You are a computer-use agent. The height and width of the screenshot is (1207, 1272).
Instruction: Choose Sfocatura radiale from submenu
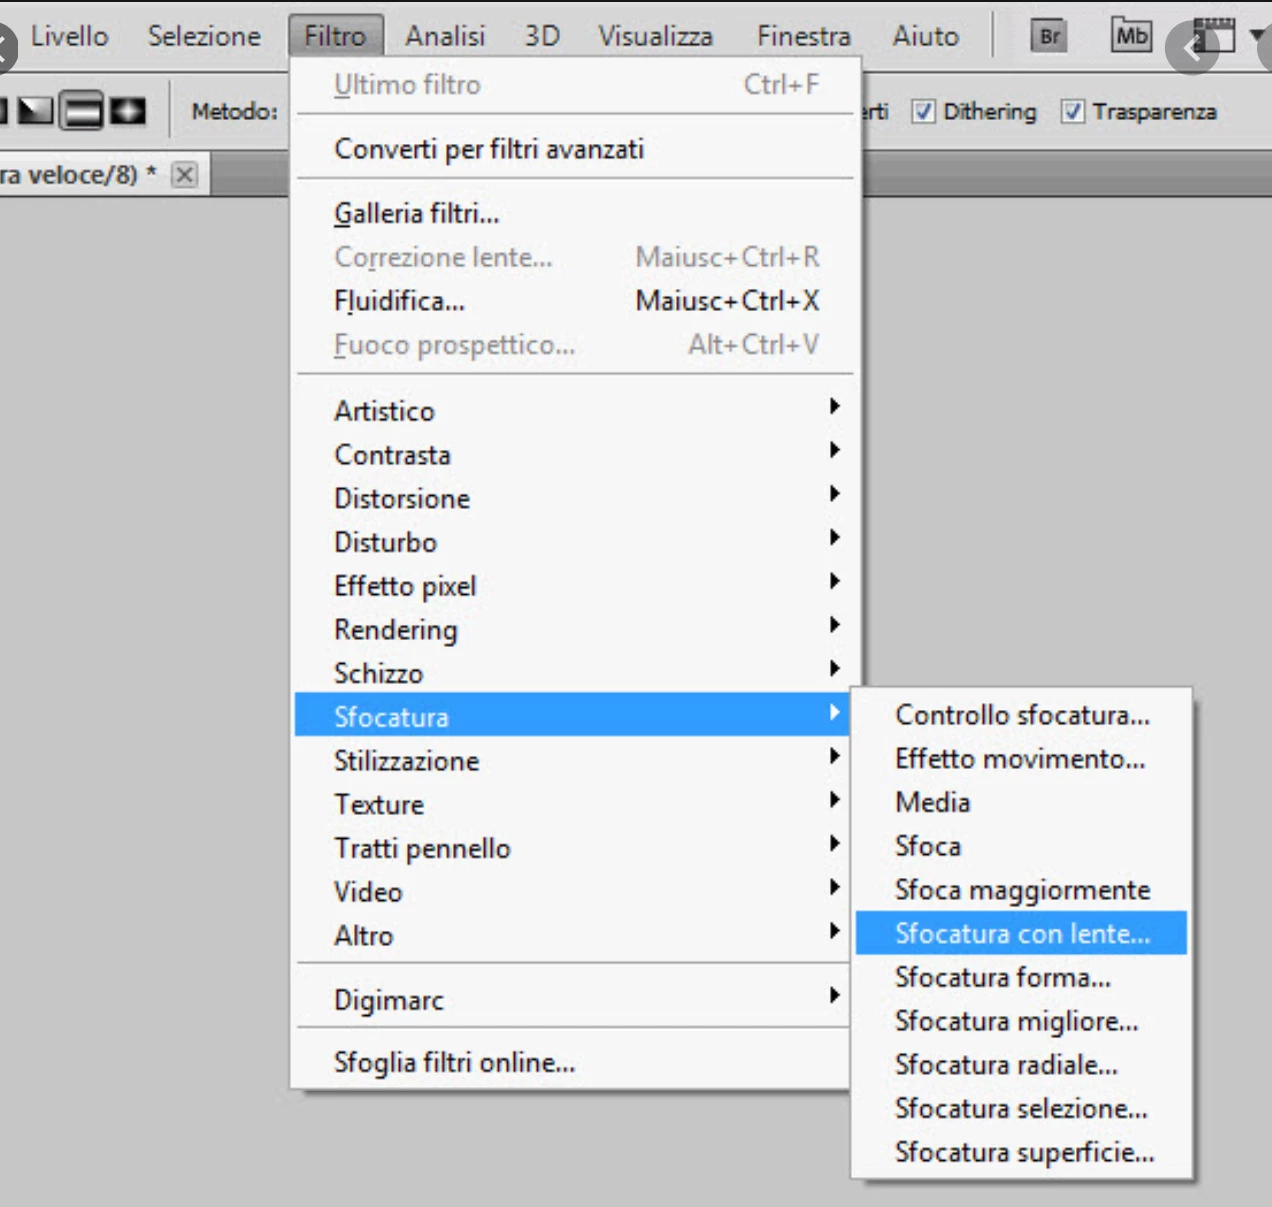1021,1065
